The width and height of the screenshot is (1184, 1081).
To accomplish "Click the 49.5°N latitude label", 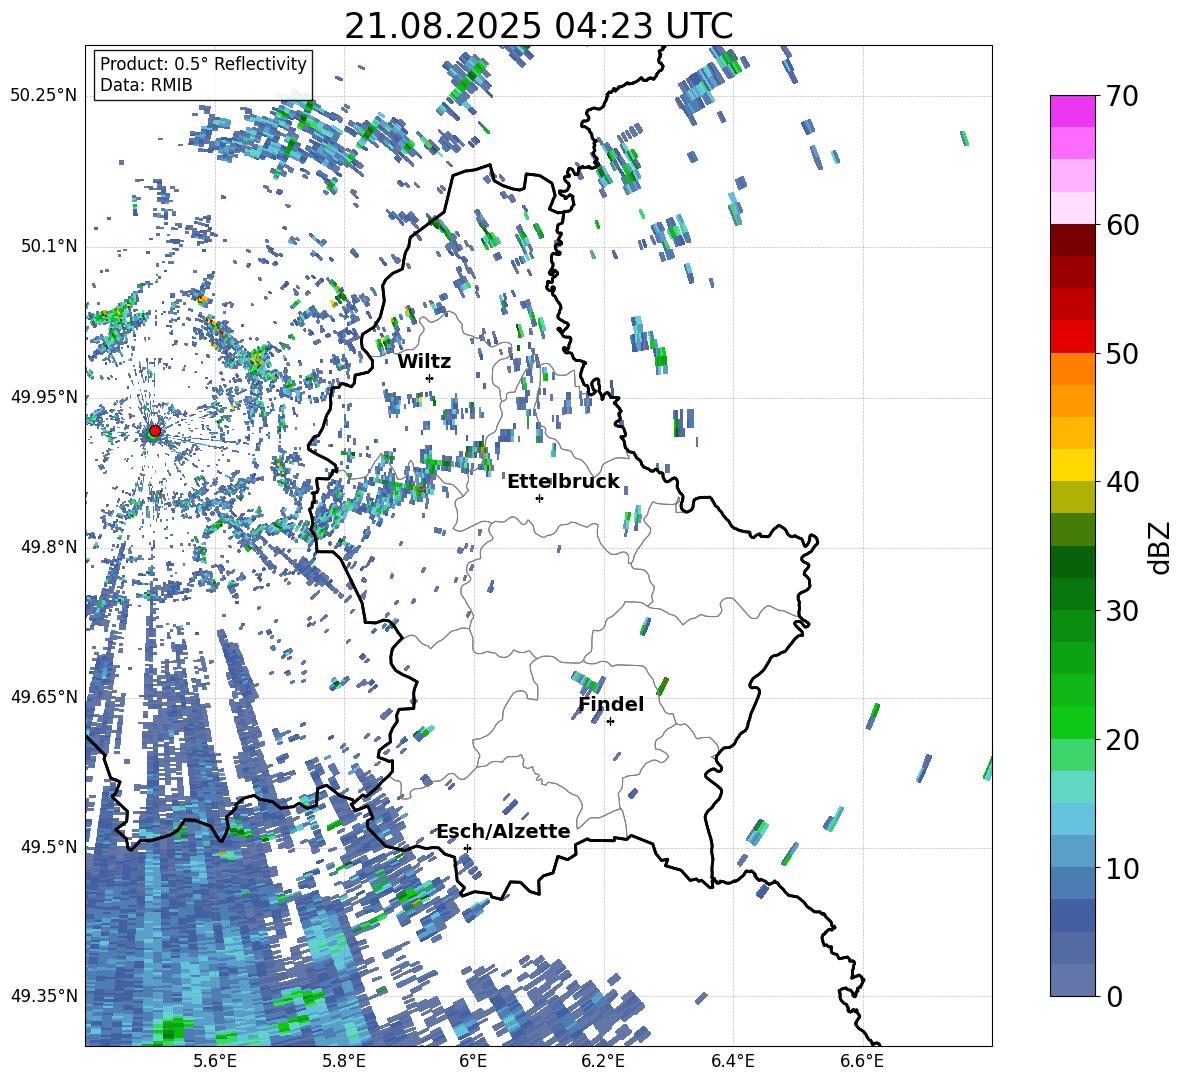I will 48,847.
